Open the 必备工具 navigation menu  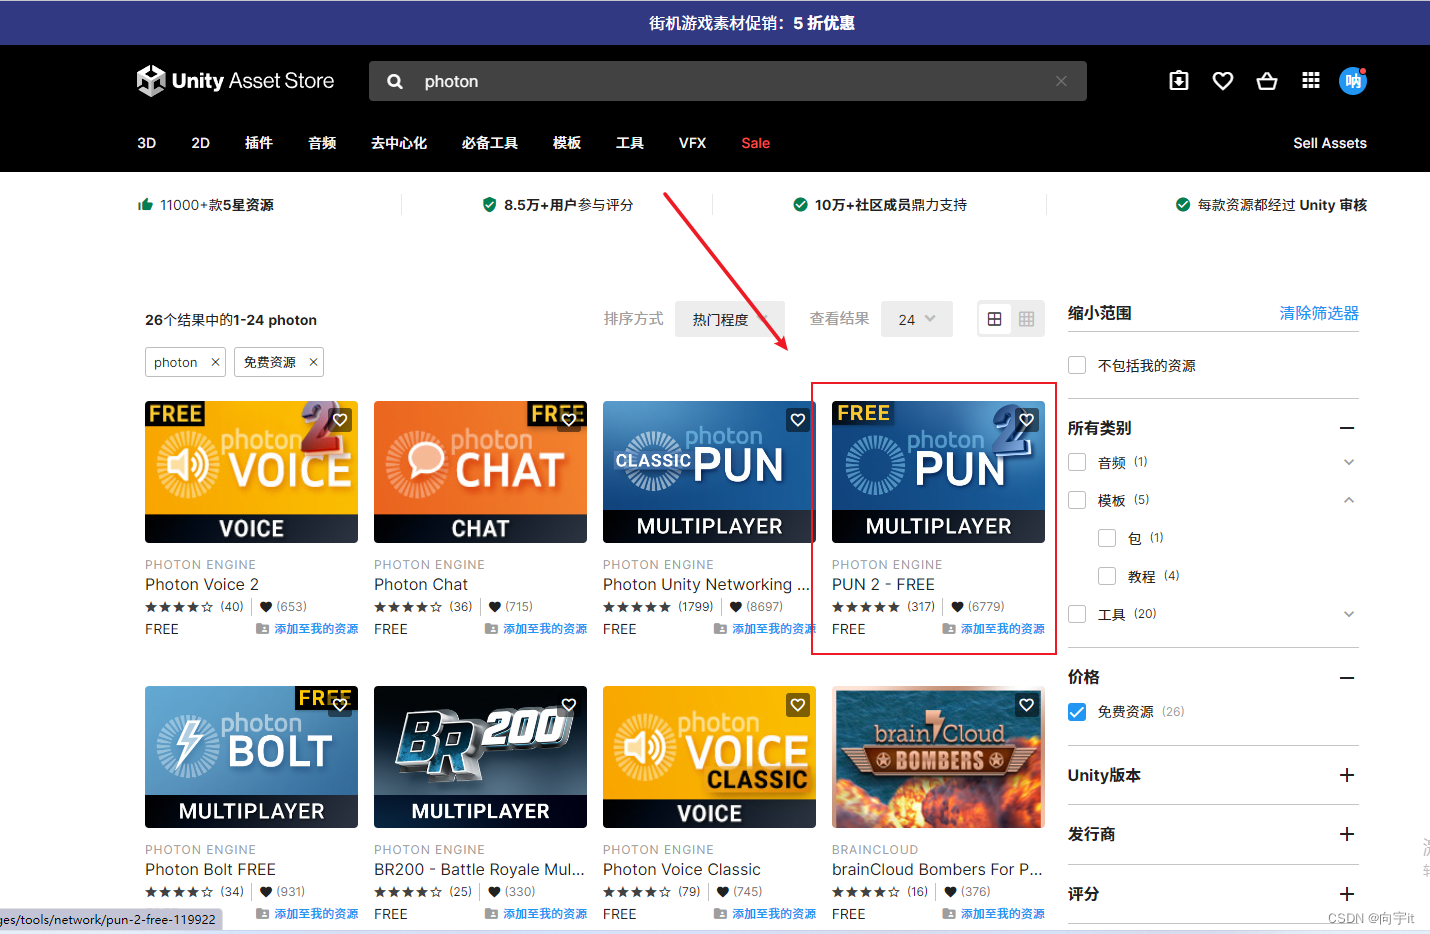490,143
